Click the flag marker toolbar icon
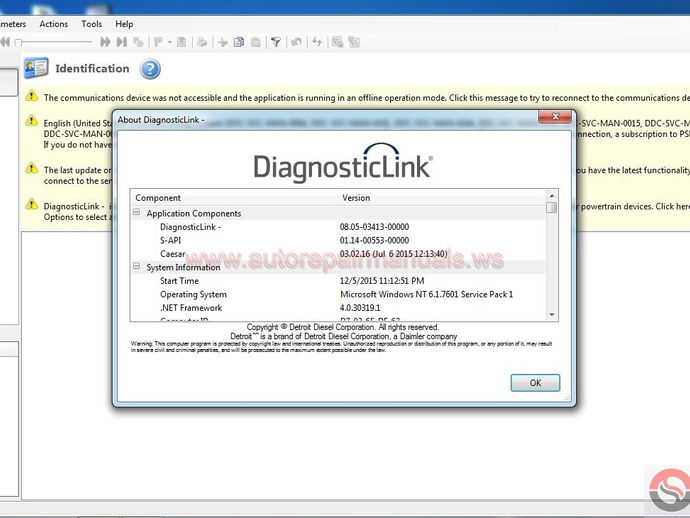The width and height of the screenshot is (690, 518). tap(158, 42)
